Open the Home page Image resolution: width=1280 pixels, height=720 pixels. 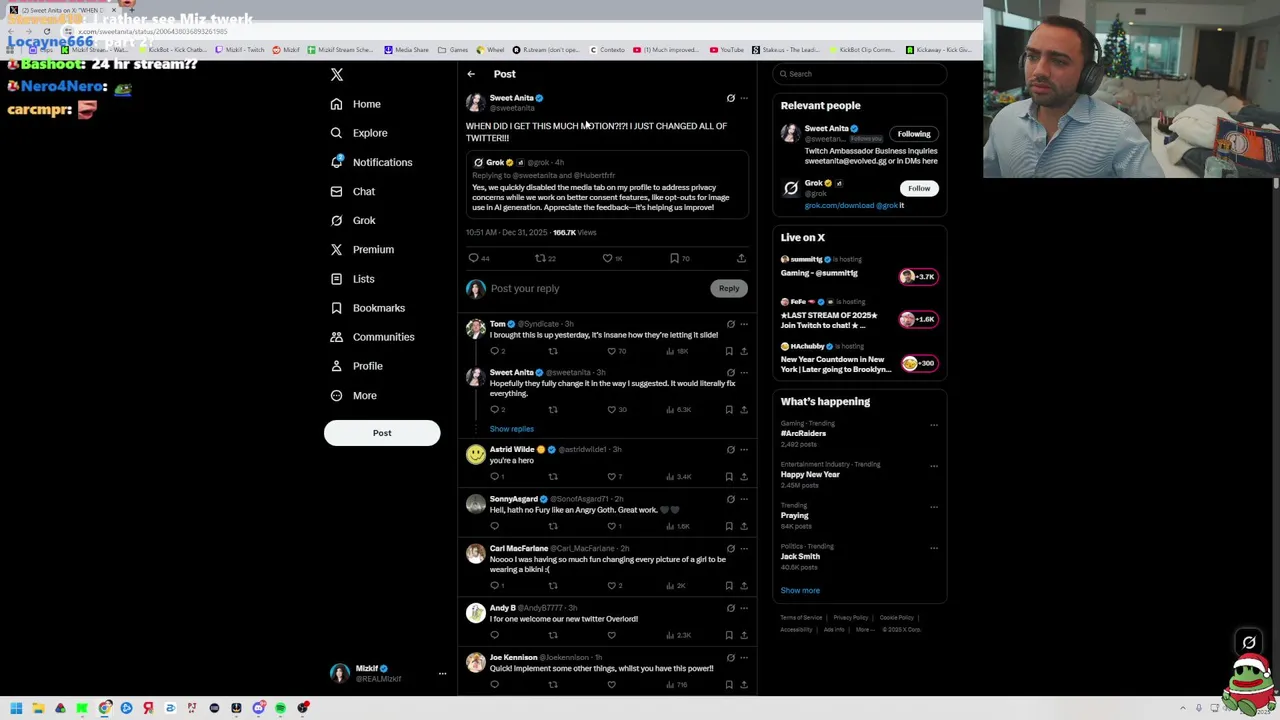[356, 104]
